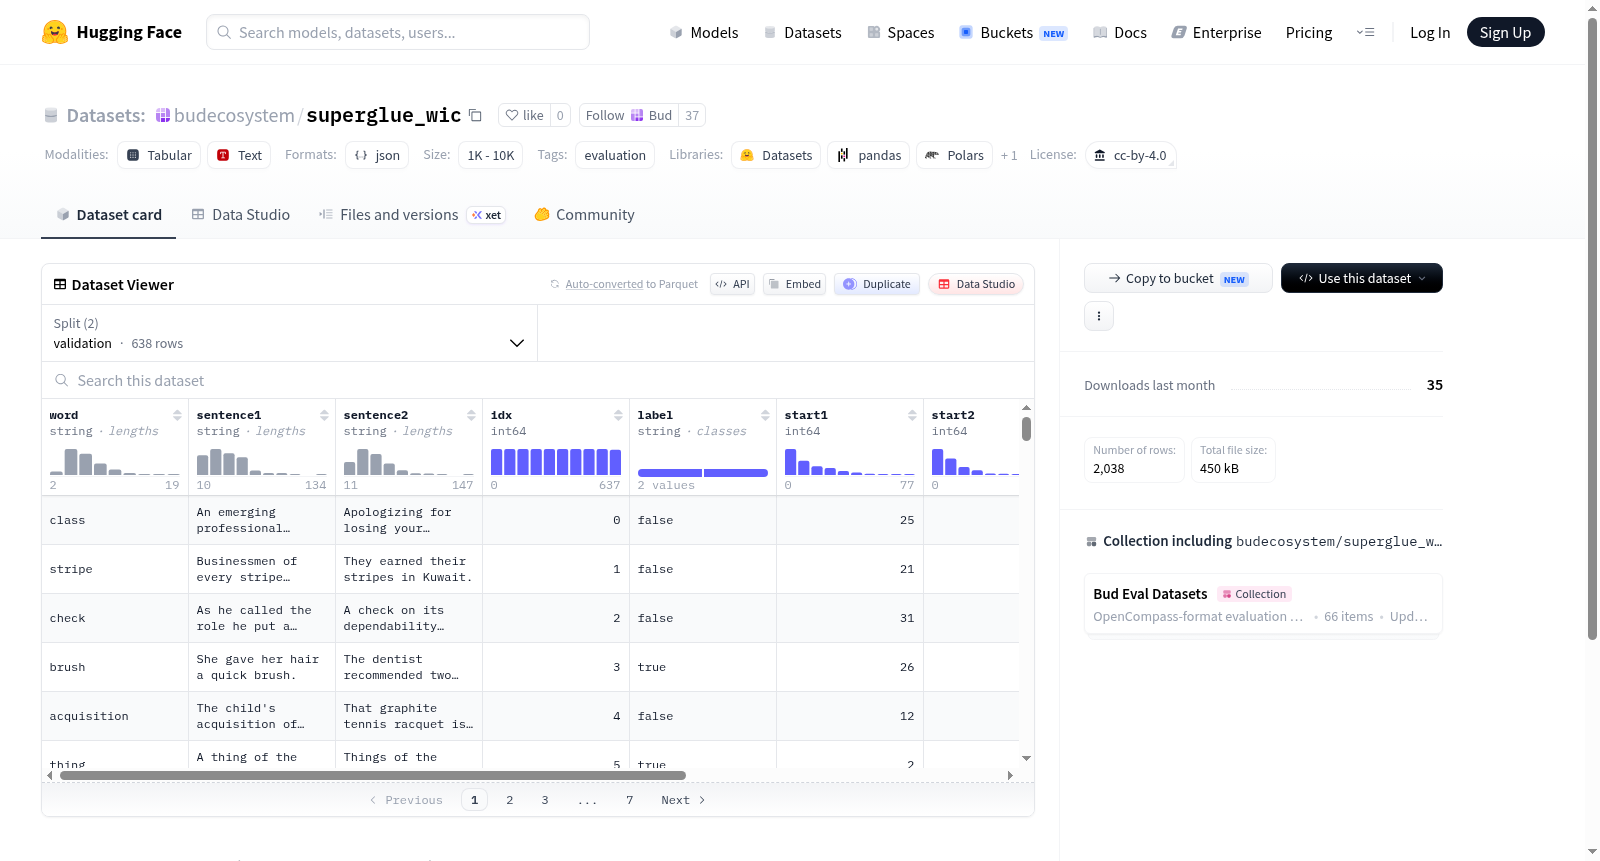Click the like count 0
This screenshot has width=1600, height=861.
coord(560,115)
